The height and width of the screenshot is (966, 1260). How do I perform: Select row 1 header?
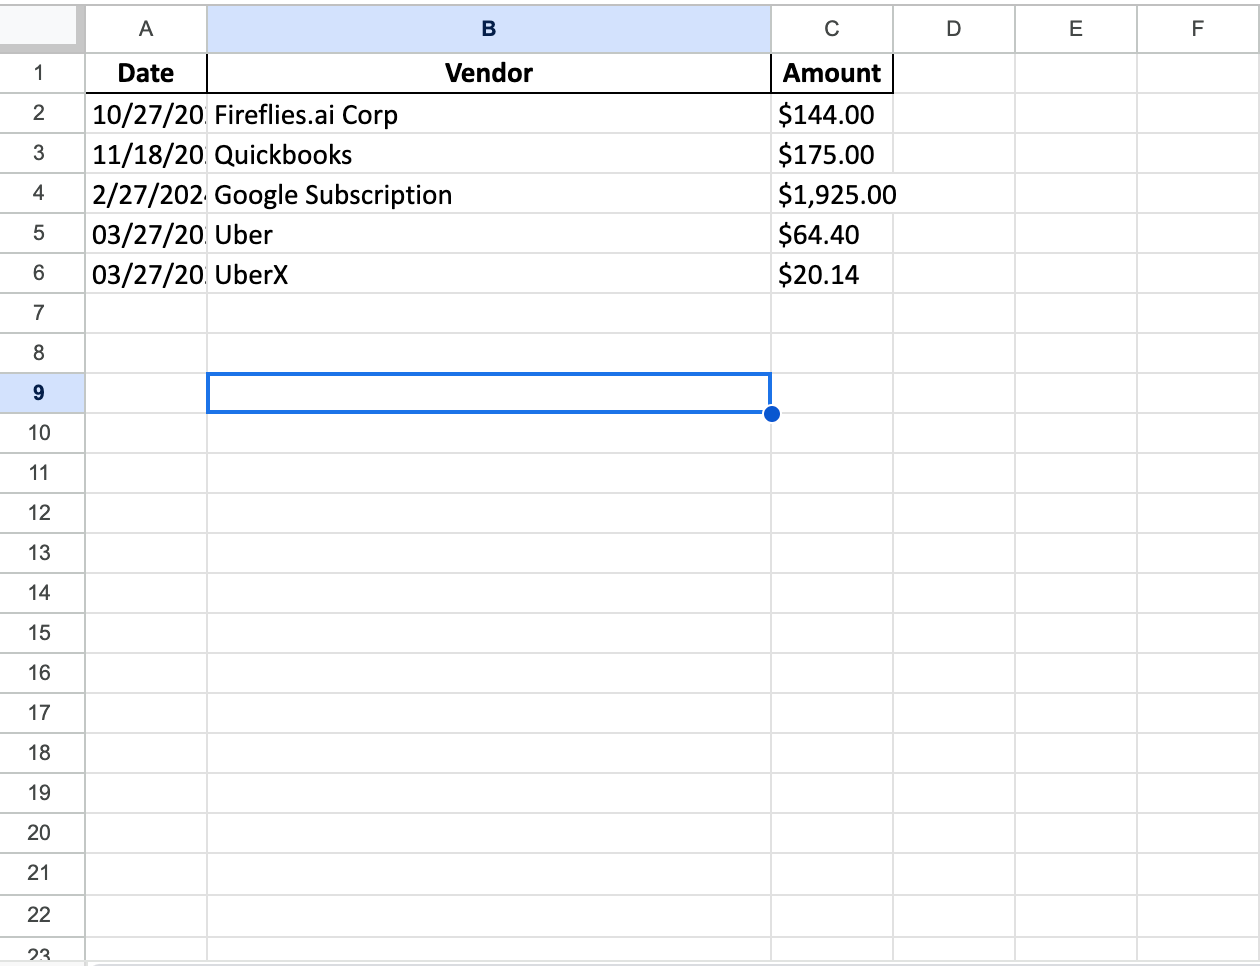(x=42, y=73)
